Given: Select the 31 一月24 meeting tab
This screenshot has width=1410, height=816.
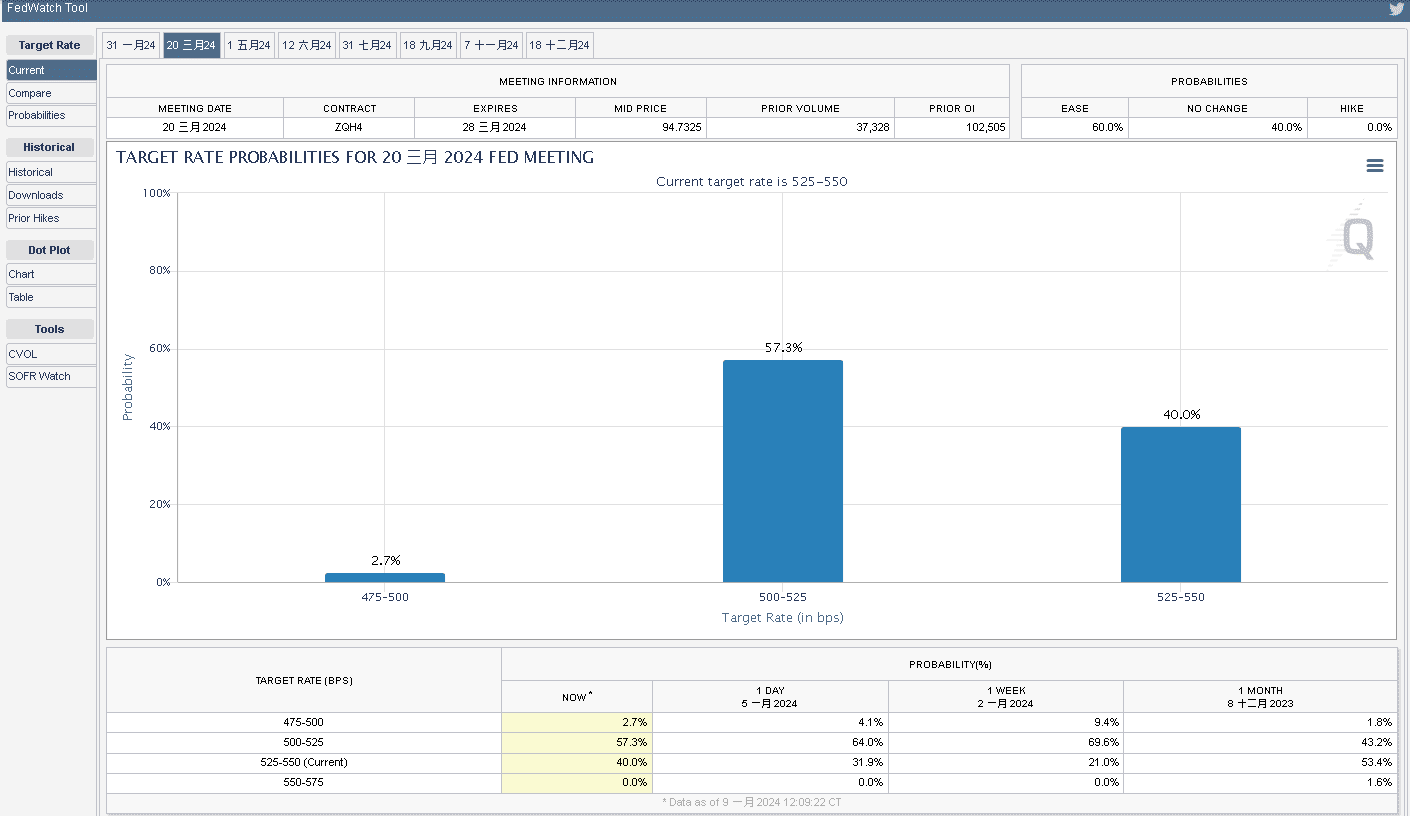Looking at the screenshot, I should click(x=131, y=45).
